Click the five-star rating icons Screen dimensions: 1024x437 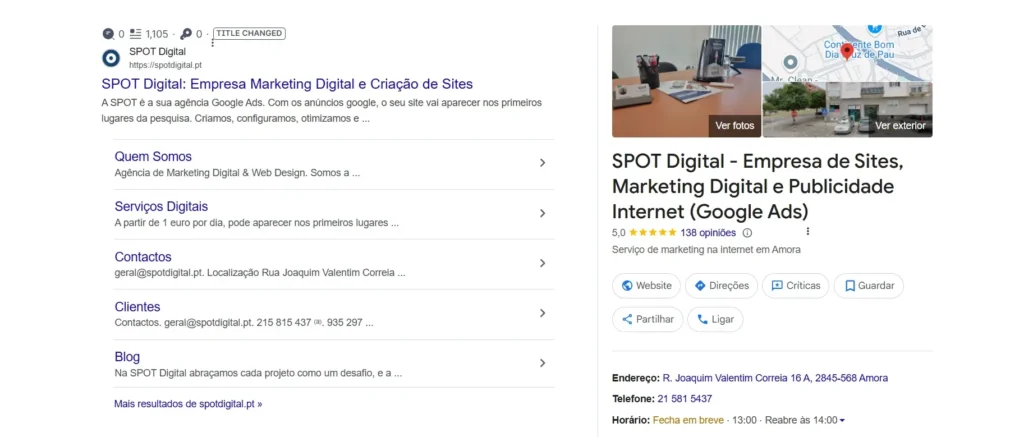(x=653, y=233)
